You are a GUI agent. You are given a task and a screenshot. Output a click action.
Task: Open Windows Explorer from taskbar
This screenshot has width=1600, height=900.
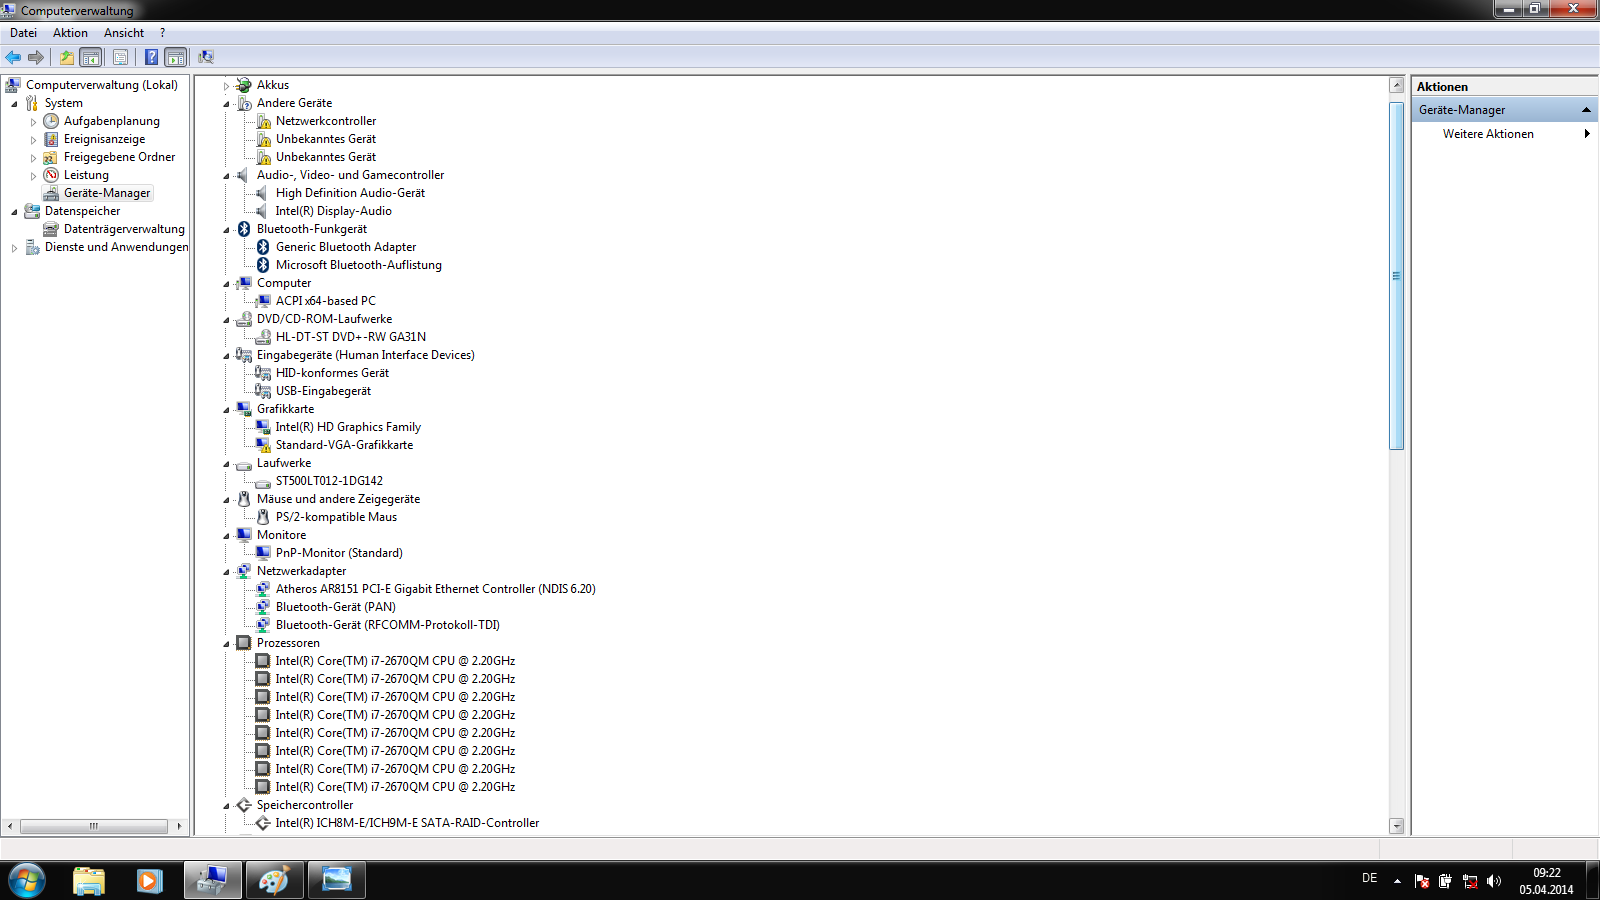tap(89, 880)
